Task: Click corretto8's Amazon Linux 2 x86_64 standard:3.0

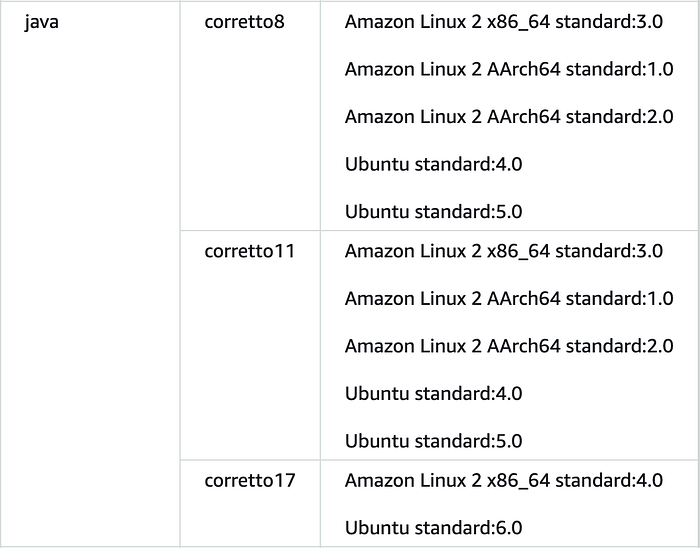Action: click(503, 22)
